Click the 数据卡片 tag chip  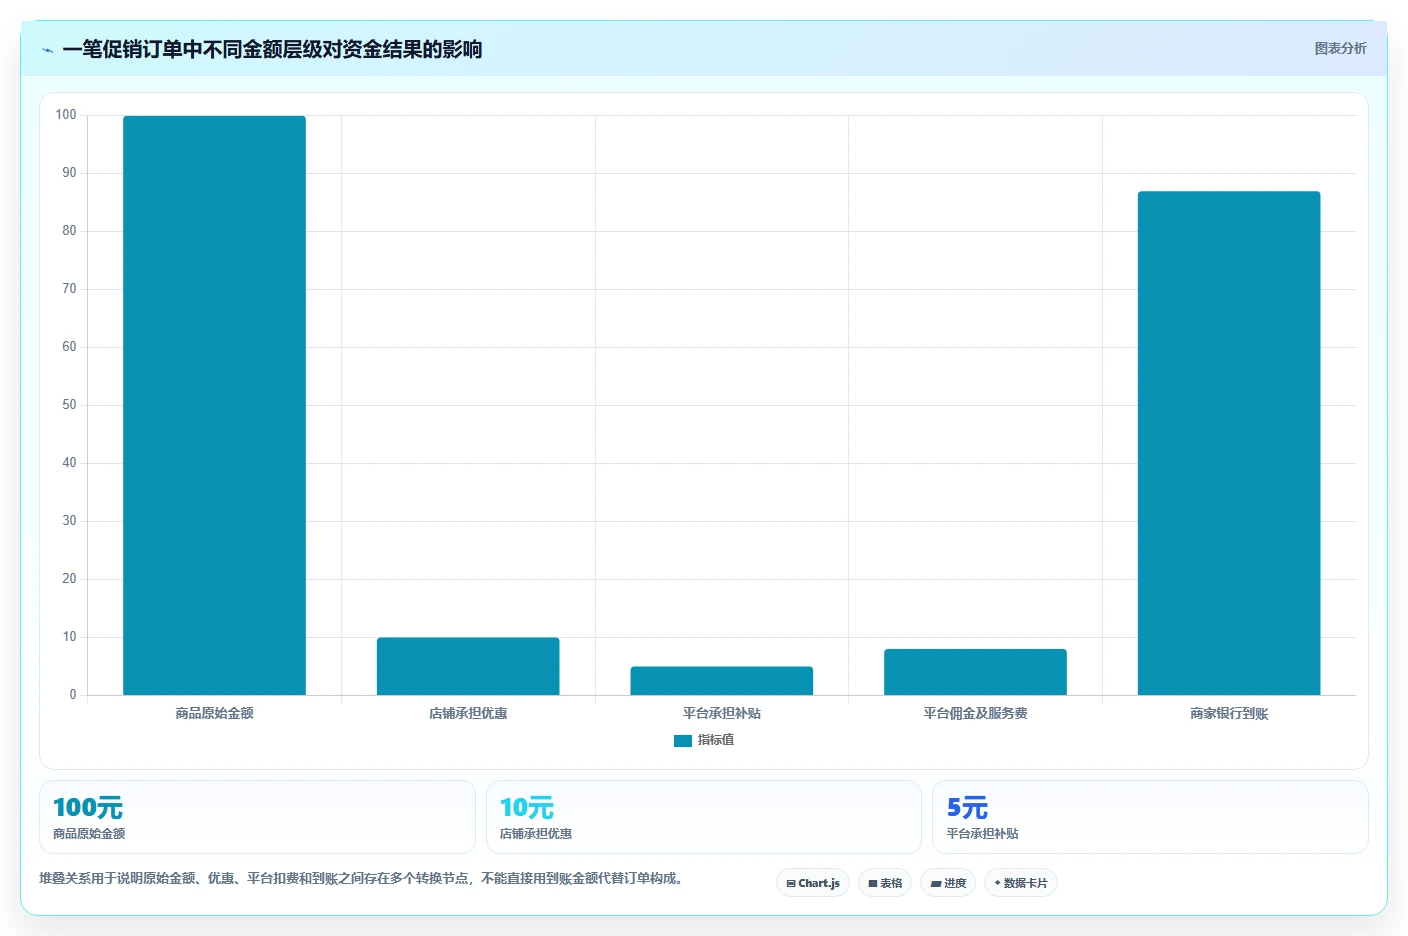[1021, 883]
